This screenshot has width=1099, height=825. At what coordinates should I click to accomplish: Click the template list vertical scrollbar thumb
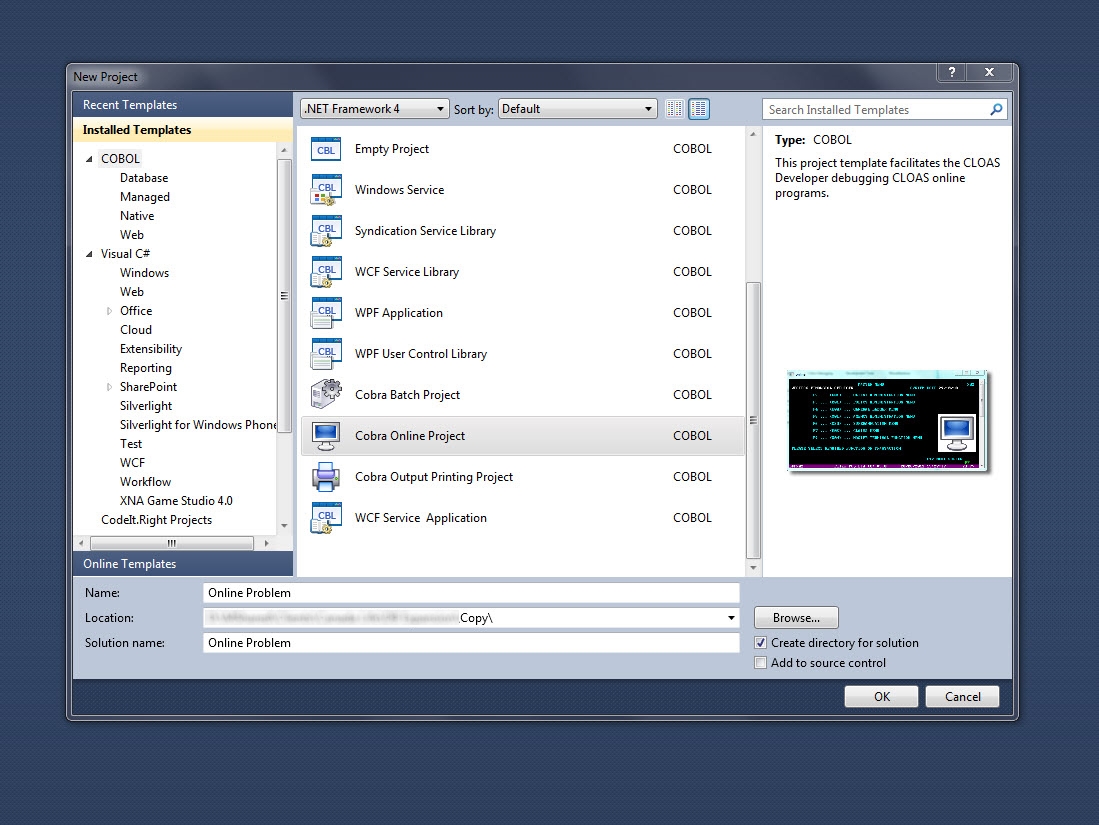pos(753,420)
